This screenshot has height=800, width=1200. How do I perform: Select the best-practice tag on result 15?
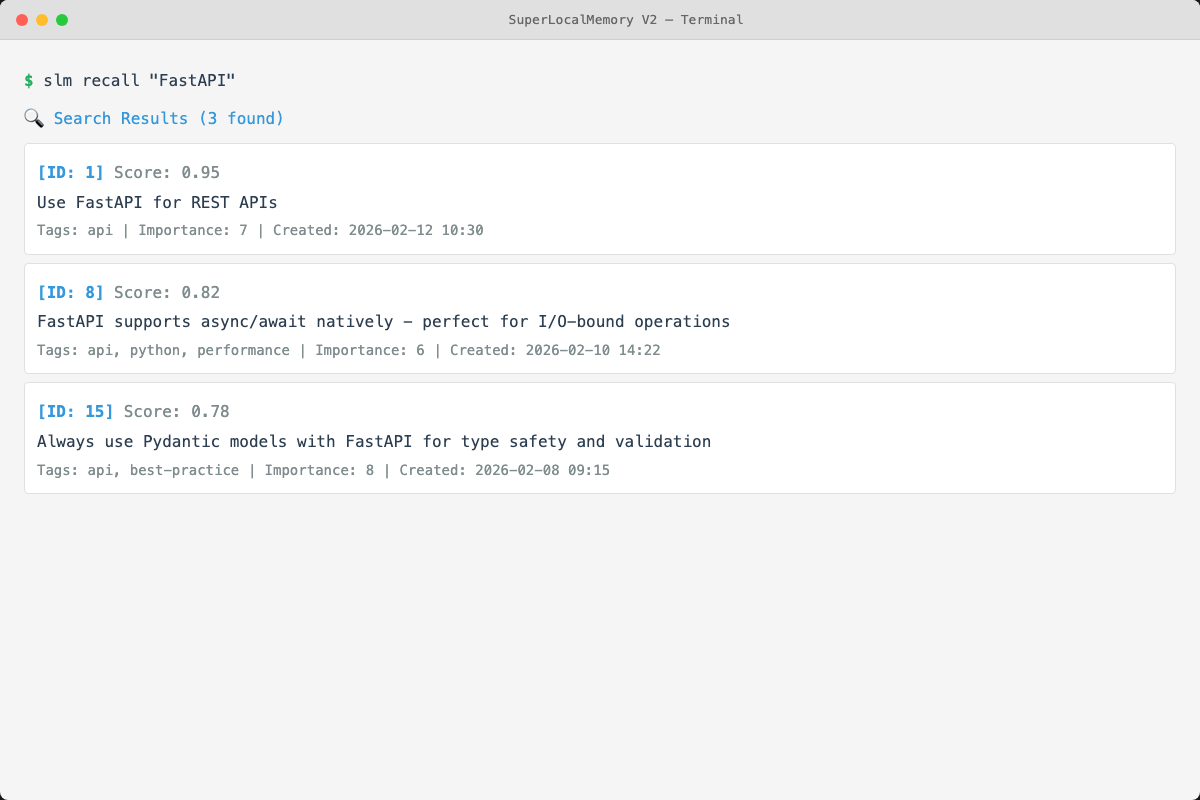184,470
